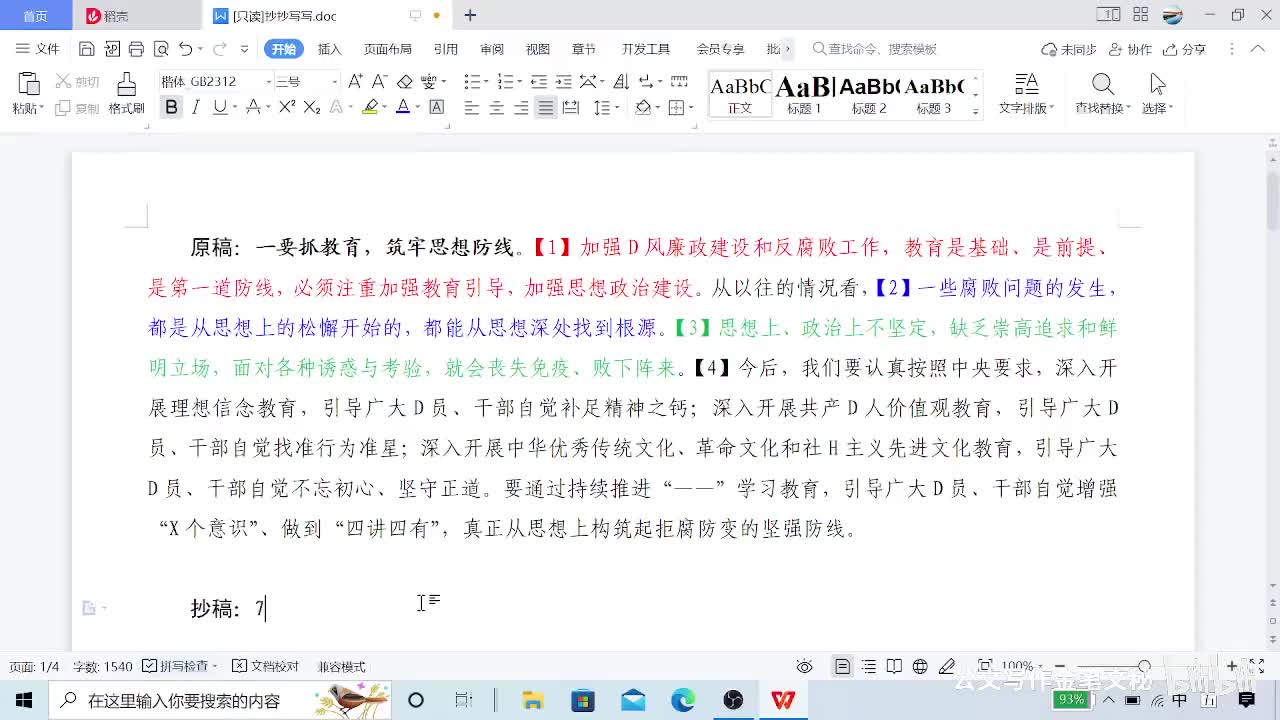Open the bullet list dropdown
Viewport: 1280px width, 720px height.
click(486, 82)
